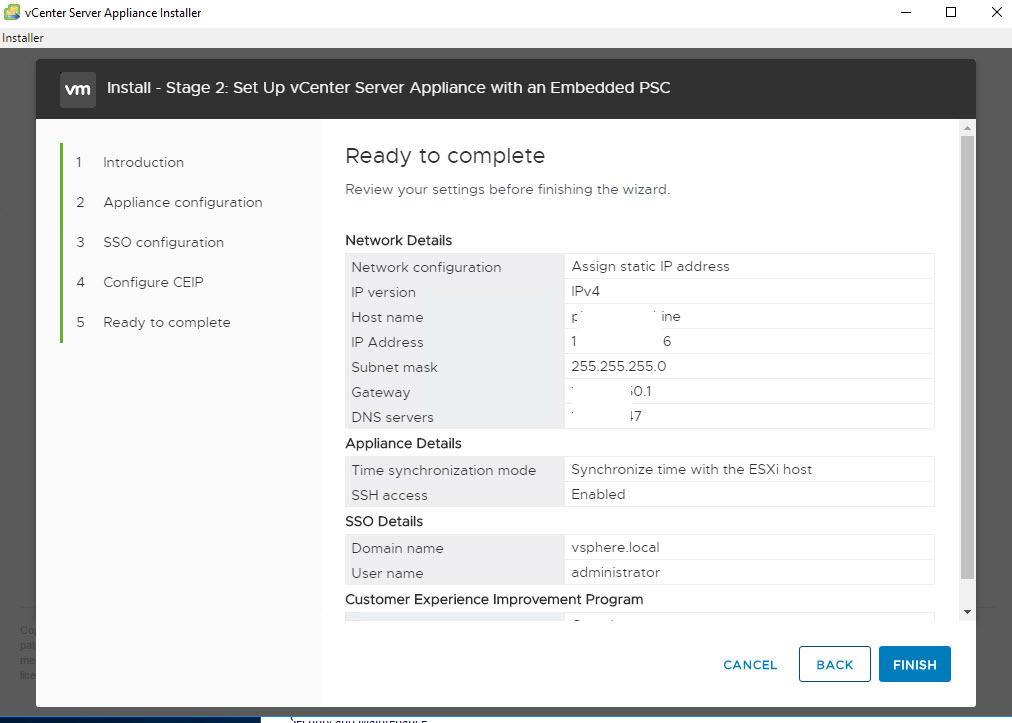Click the vCenter installer icon in title bar
Image resolution: width=1012 pixels, height=723 pixels.
tap(12, 13)
